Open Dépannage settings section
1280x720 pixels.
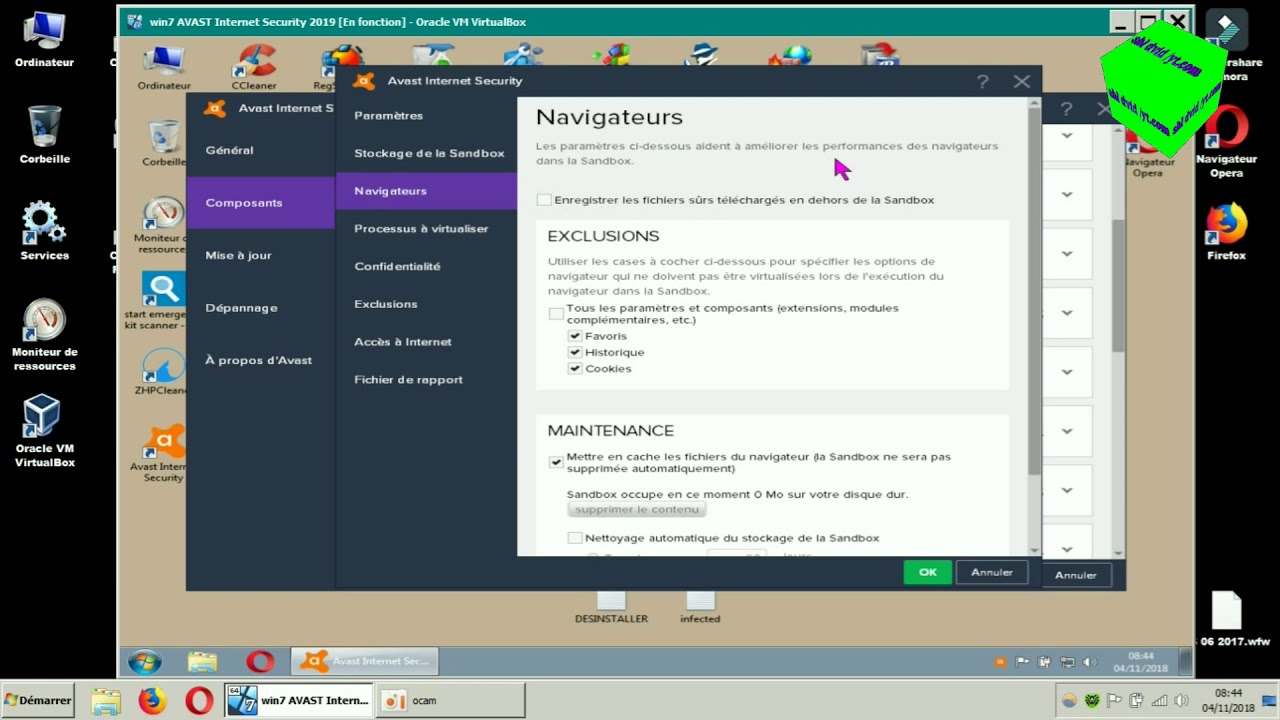tap(260, 308)
